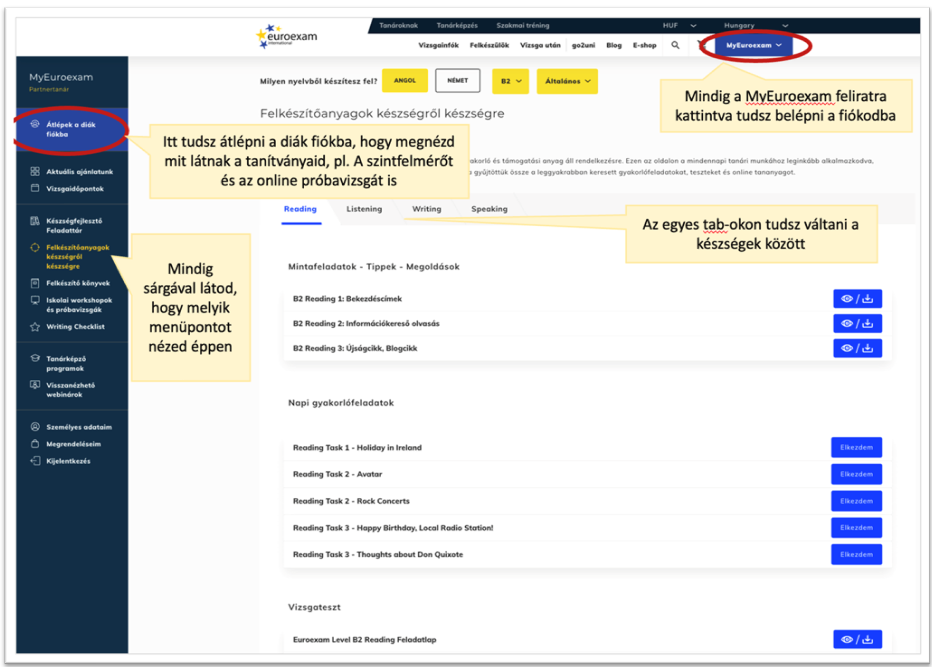
Task: Open the Hungary country dropdown
Action: click(755, 26)
